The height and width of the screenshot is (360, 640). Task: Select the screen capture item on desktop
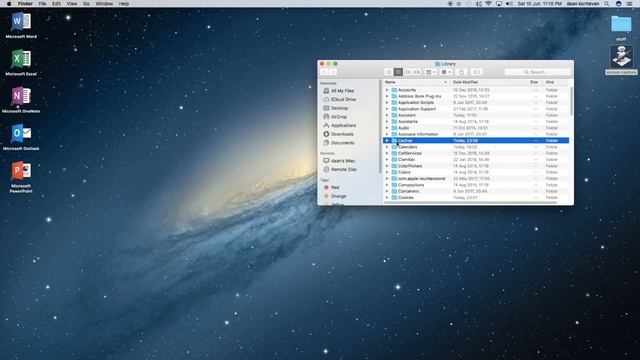621,56
